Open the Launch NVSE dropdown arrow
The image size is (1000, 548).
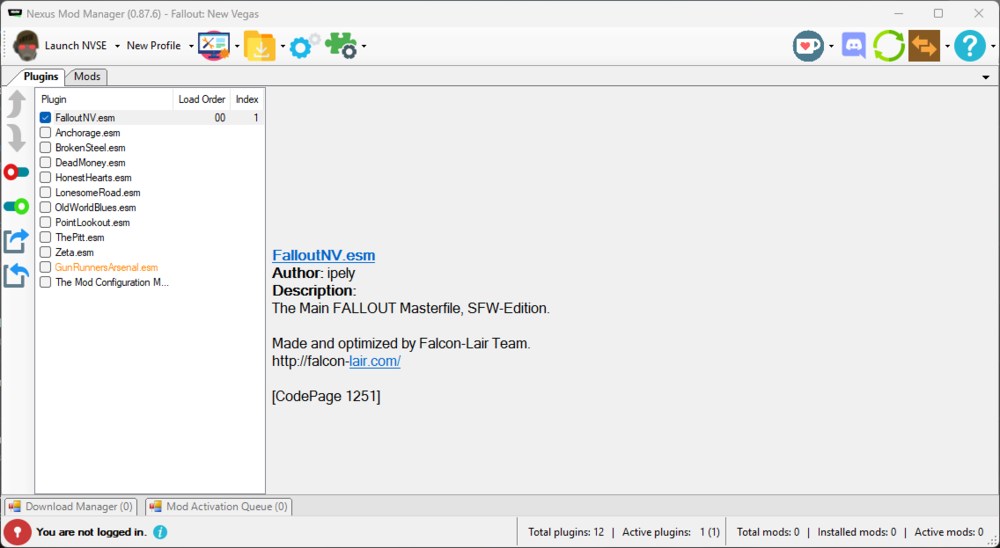(x=117, y=46)
